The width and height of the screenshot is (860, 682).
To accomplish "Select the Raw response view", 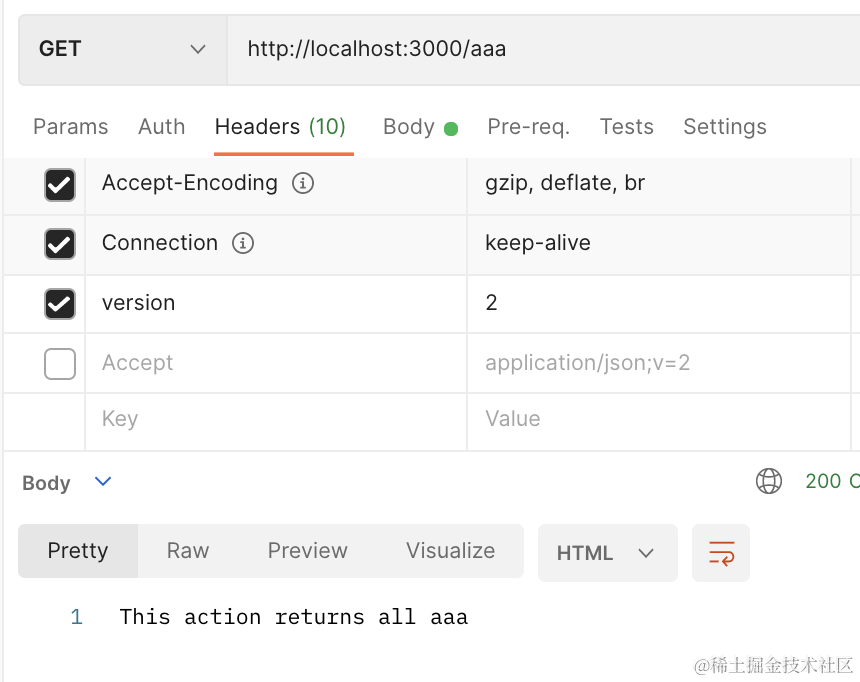I will click(x=188, y=551).
